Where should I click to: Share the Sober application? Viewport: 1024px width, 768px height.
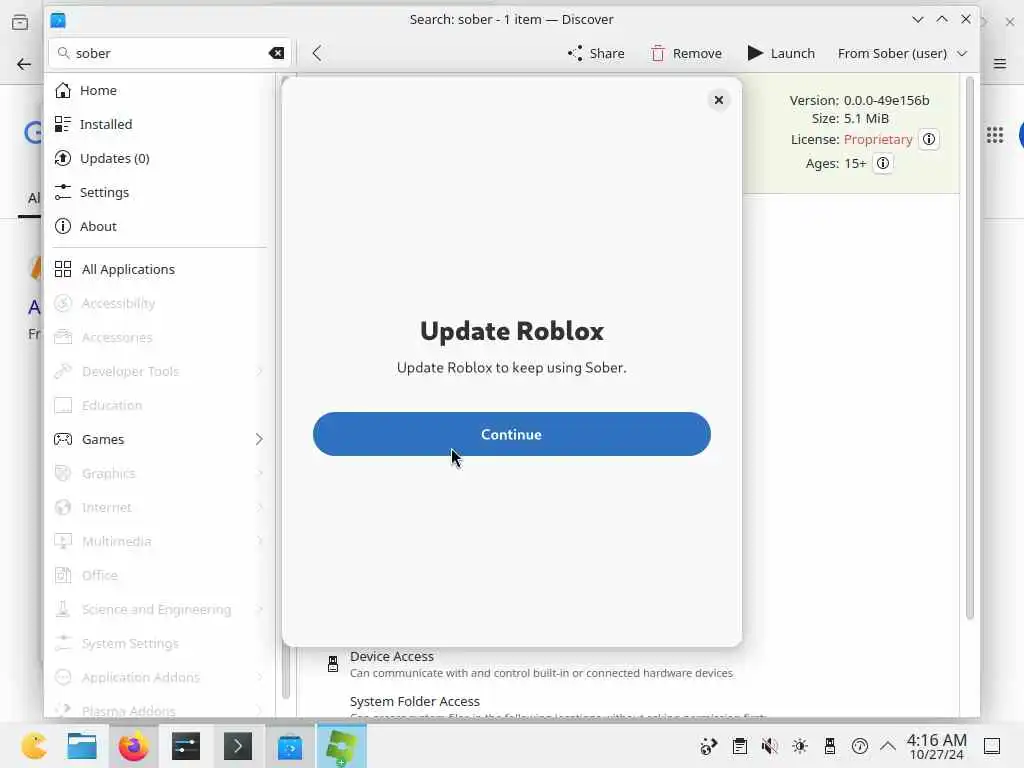tap(596, 53)
